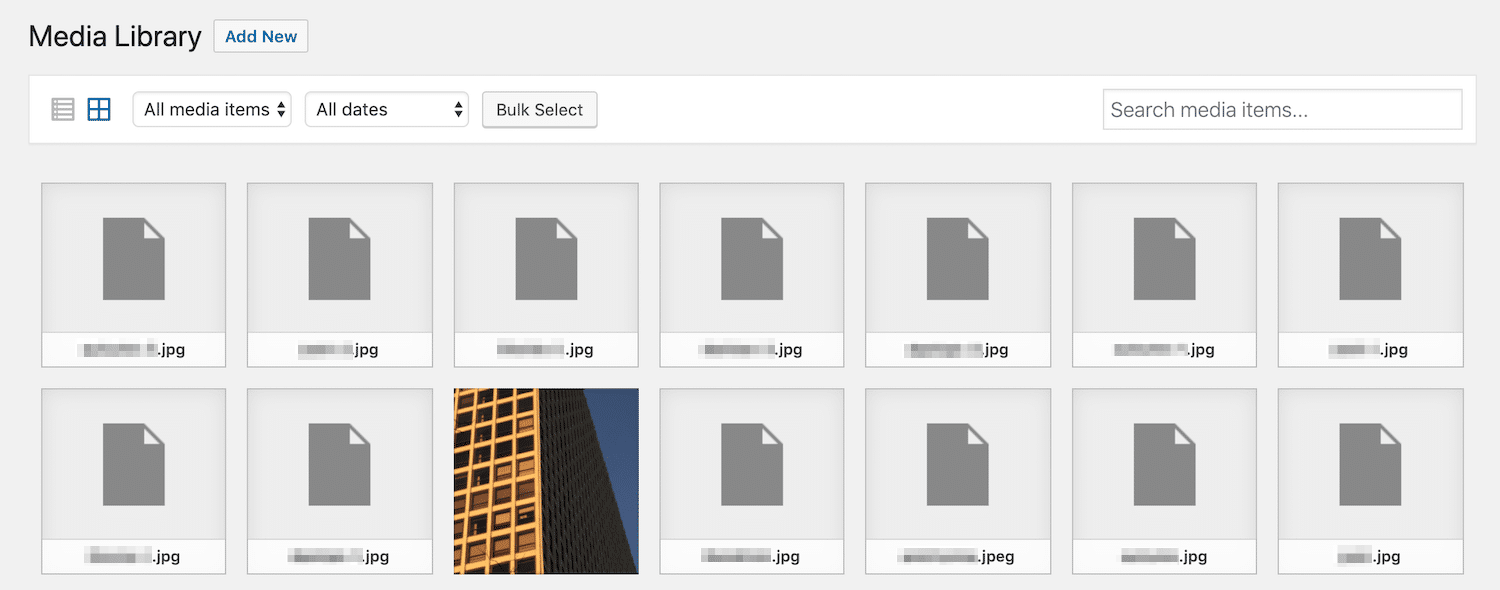
Task: Click the file icon on the last bottom-row item
Action: point(1370,462)
